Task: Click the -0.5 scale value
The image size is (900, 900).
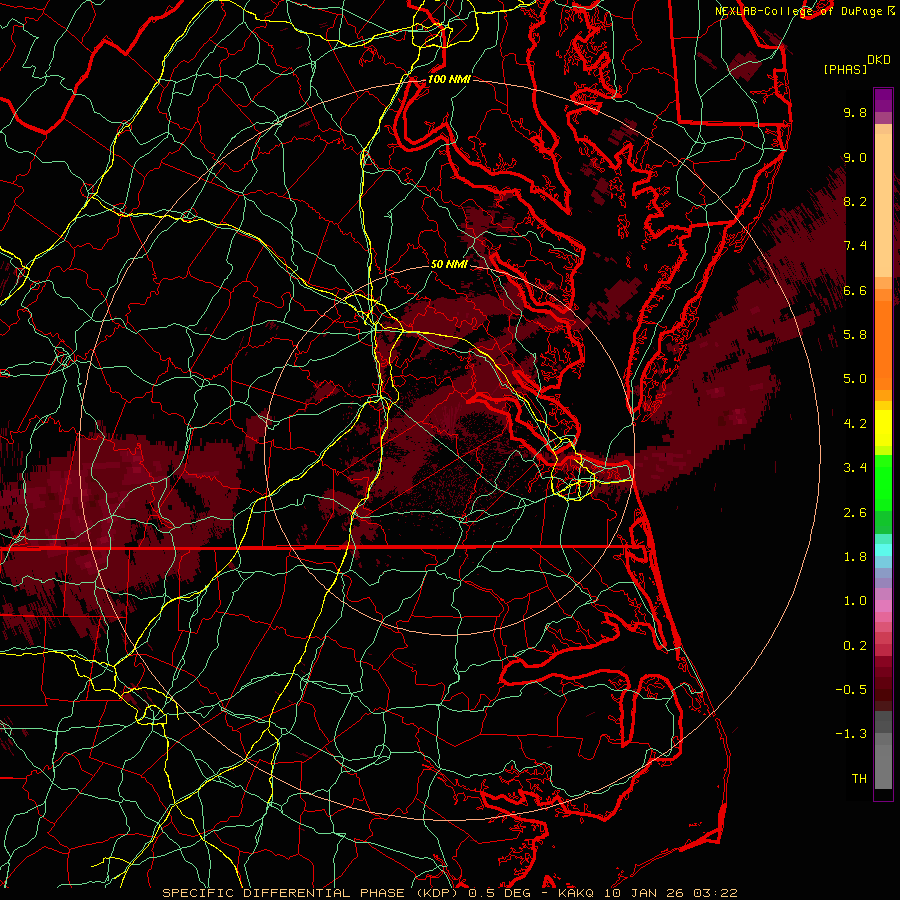Action: [851, 690]
